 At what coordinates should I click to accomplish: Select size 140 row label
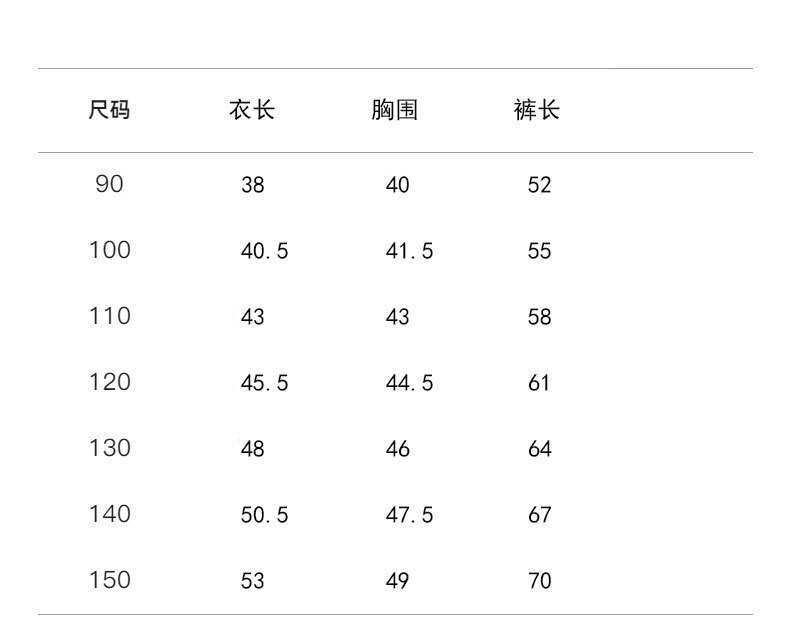pyautogui.click(x=109, y=514)
